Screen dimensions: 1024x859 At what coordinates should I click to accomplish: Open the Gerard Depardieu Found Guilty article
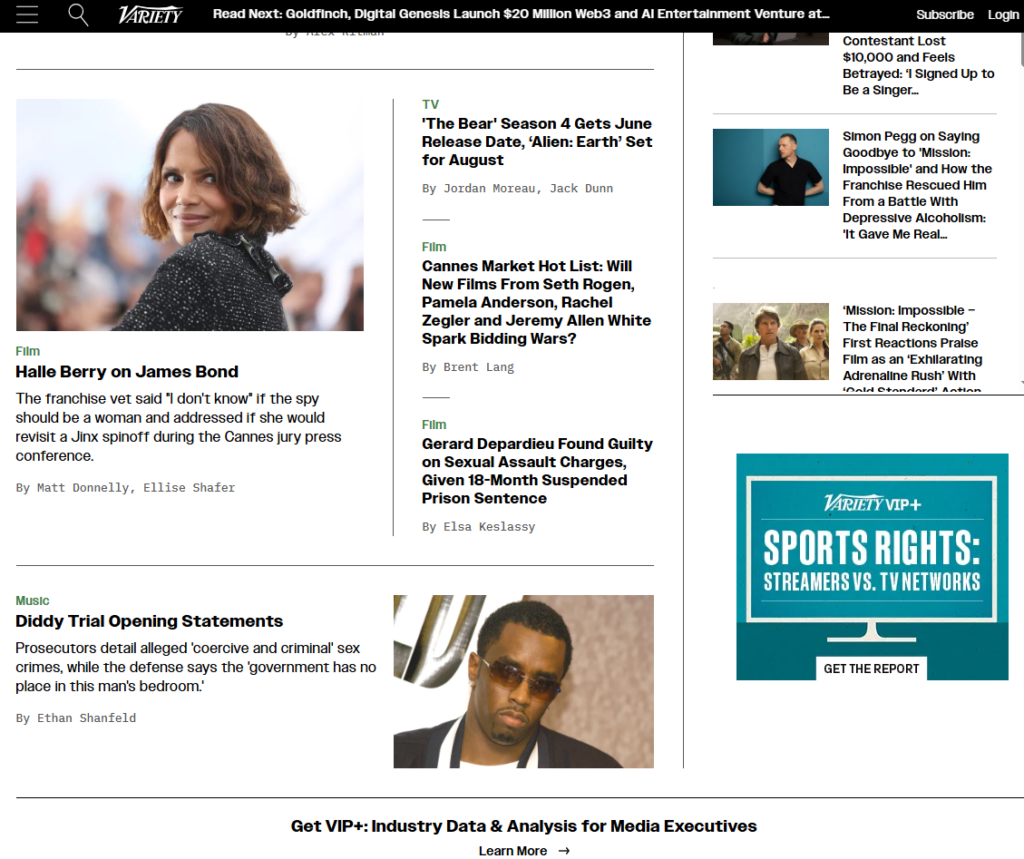pos(537,471)
